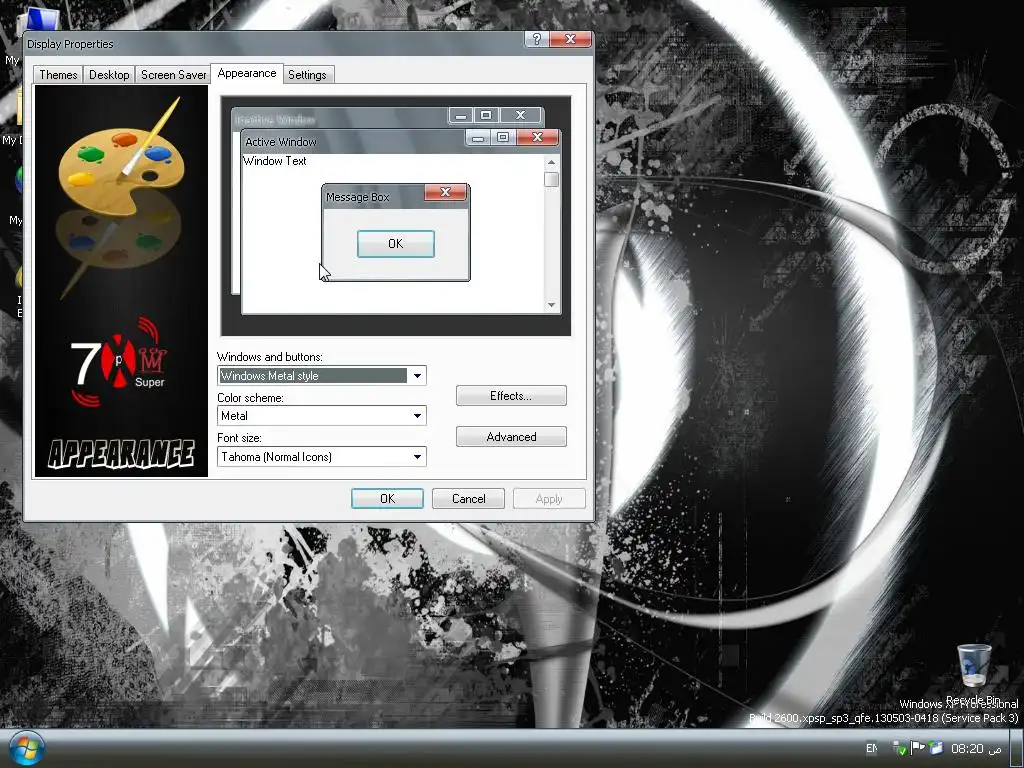Click the Message Box preview title

(357, 197)
